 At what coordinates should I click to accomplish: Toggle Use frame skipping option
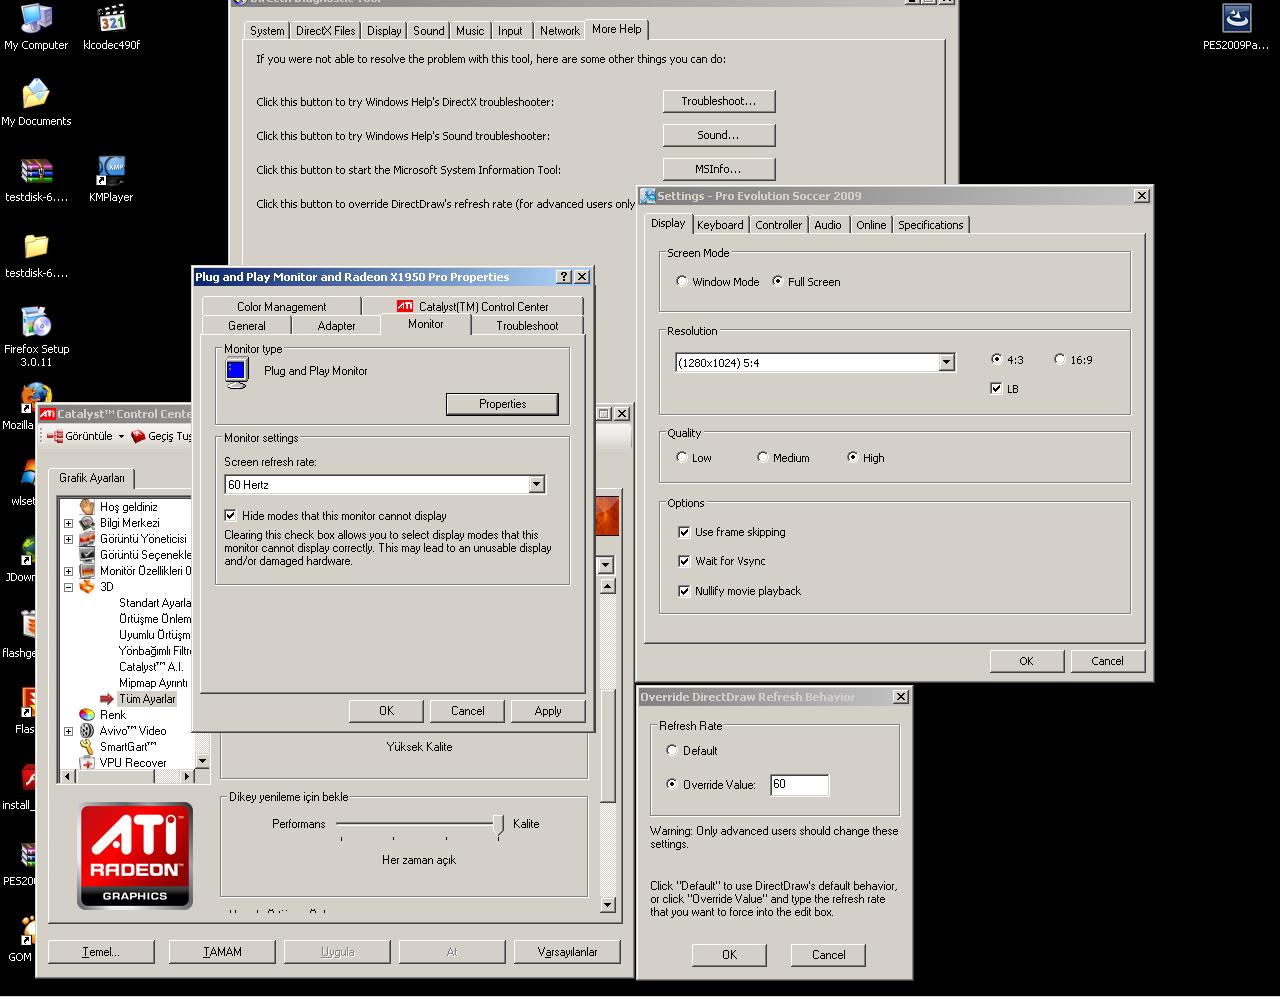click(x=684, y=532)
